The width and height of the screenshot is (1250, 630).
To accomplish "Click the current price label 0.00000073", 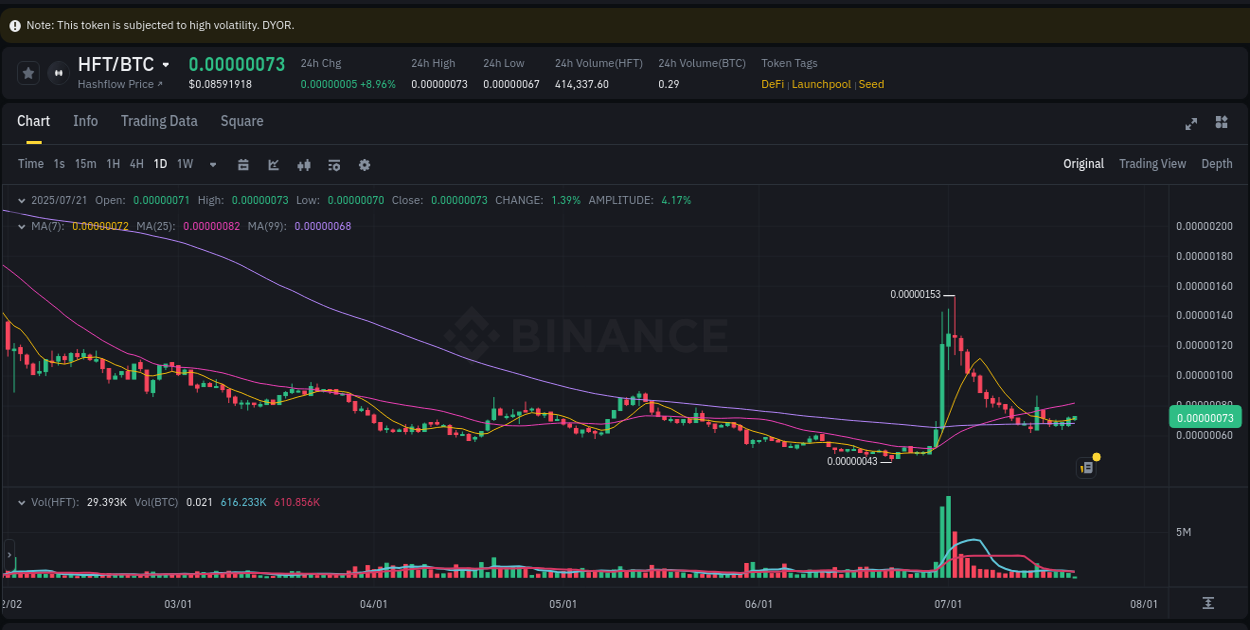I will click(x=1205, y=417).
